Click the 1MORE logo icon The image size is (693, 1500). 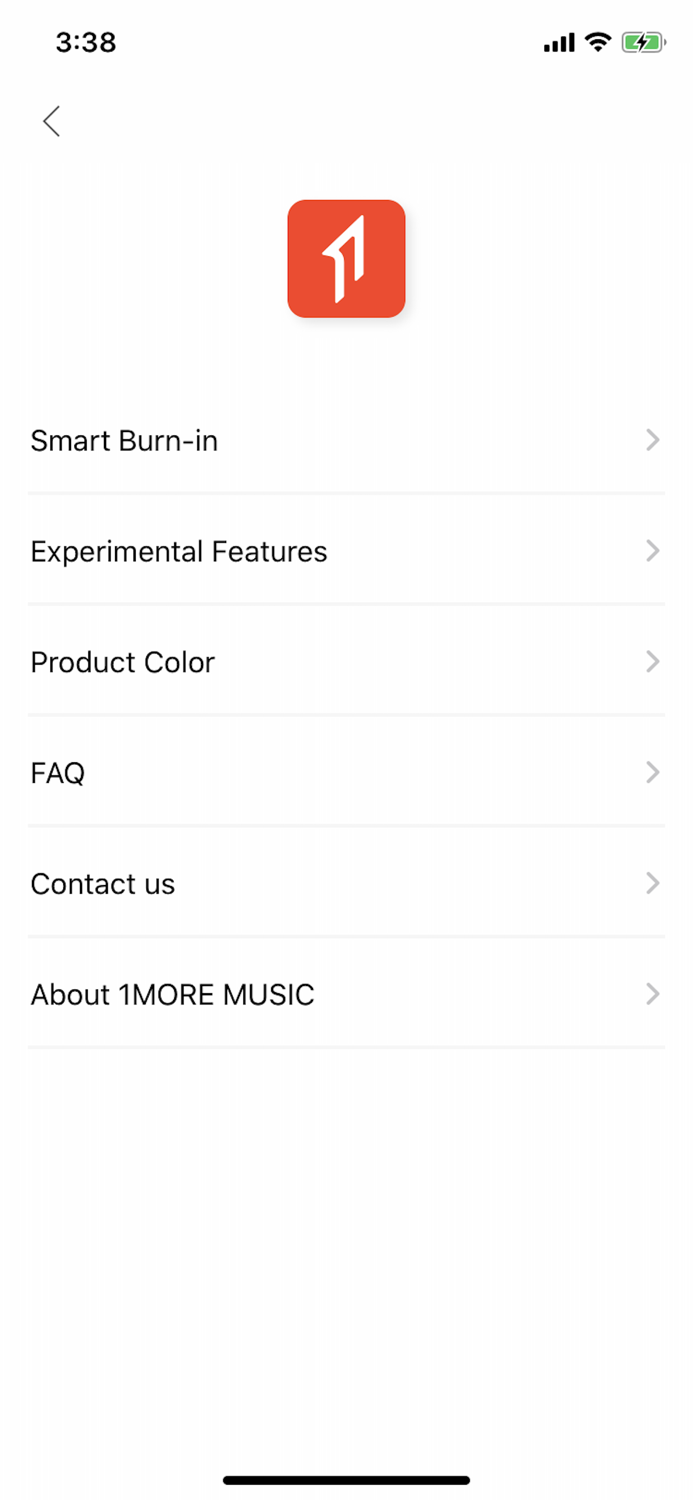(346, 258)
